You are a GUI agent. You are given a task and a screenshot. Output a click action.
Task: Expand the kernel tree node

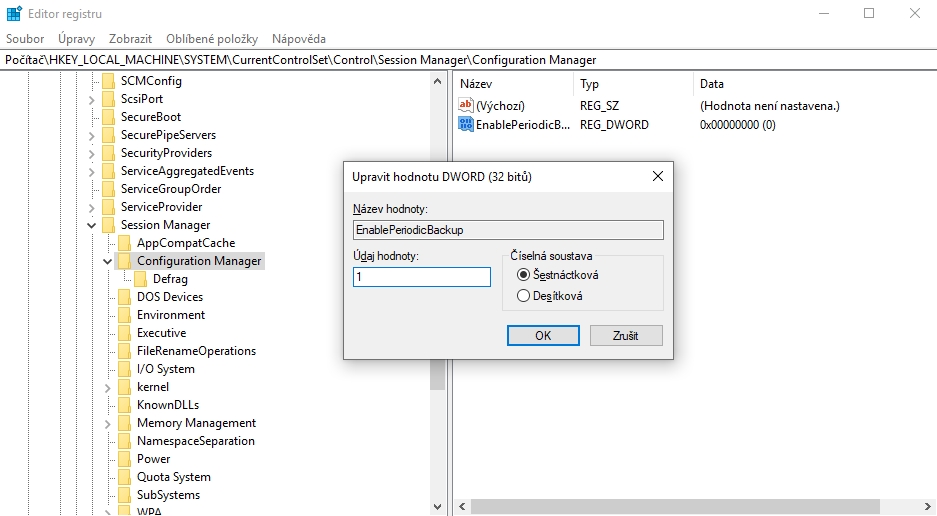point(108,387)
